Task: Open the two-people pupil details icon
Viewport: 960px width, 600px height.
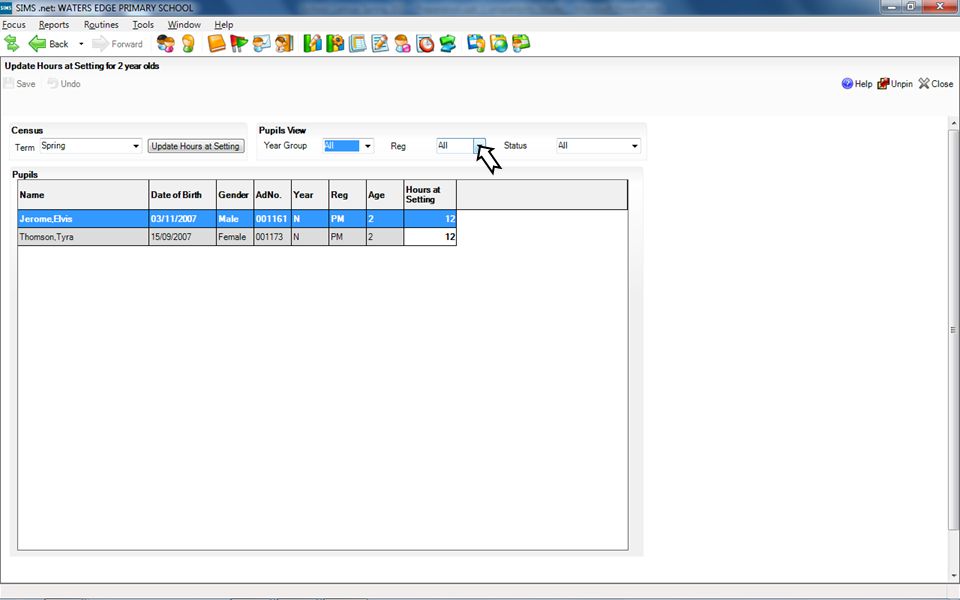Action: [x=165, y=43]
